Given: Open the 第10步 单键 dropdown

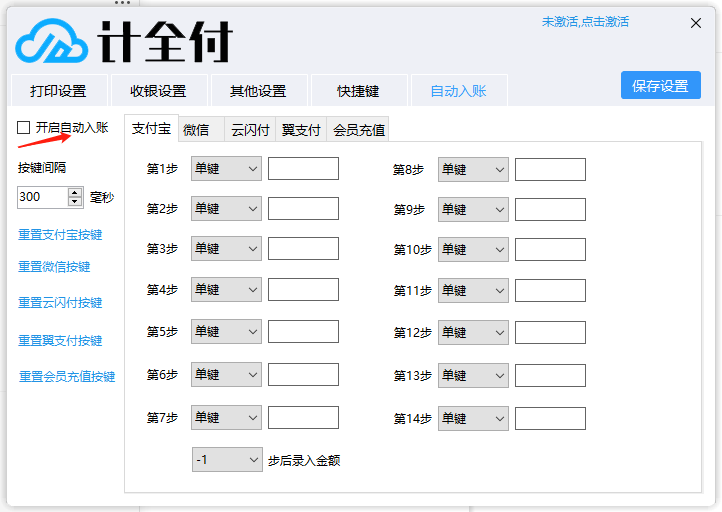Looking at the screenshot, I should pos(473,250).
